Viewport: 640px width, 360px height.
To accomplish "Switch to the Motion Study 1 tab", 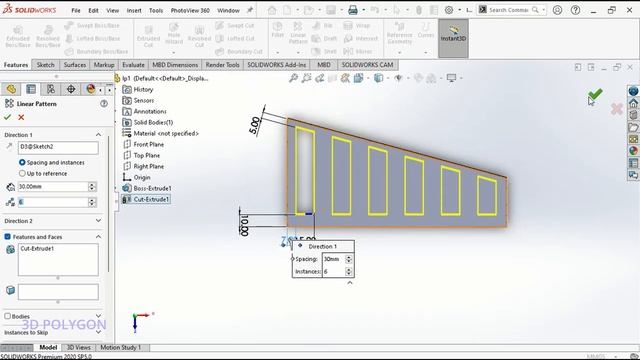I will coord(120,347).
